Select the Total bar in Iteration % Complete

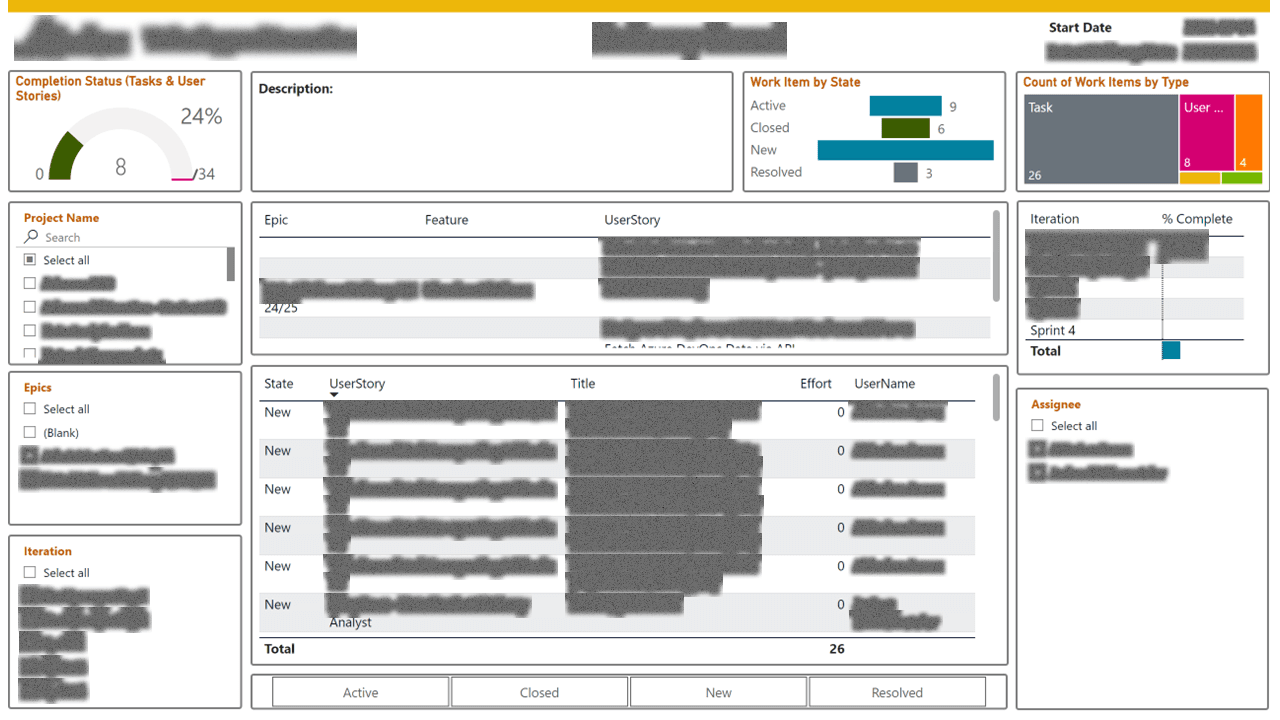pos(1170,350)
